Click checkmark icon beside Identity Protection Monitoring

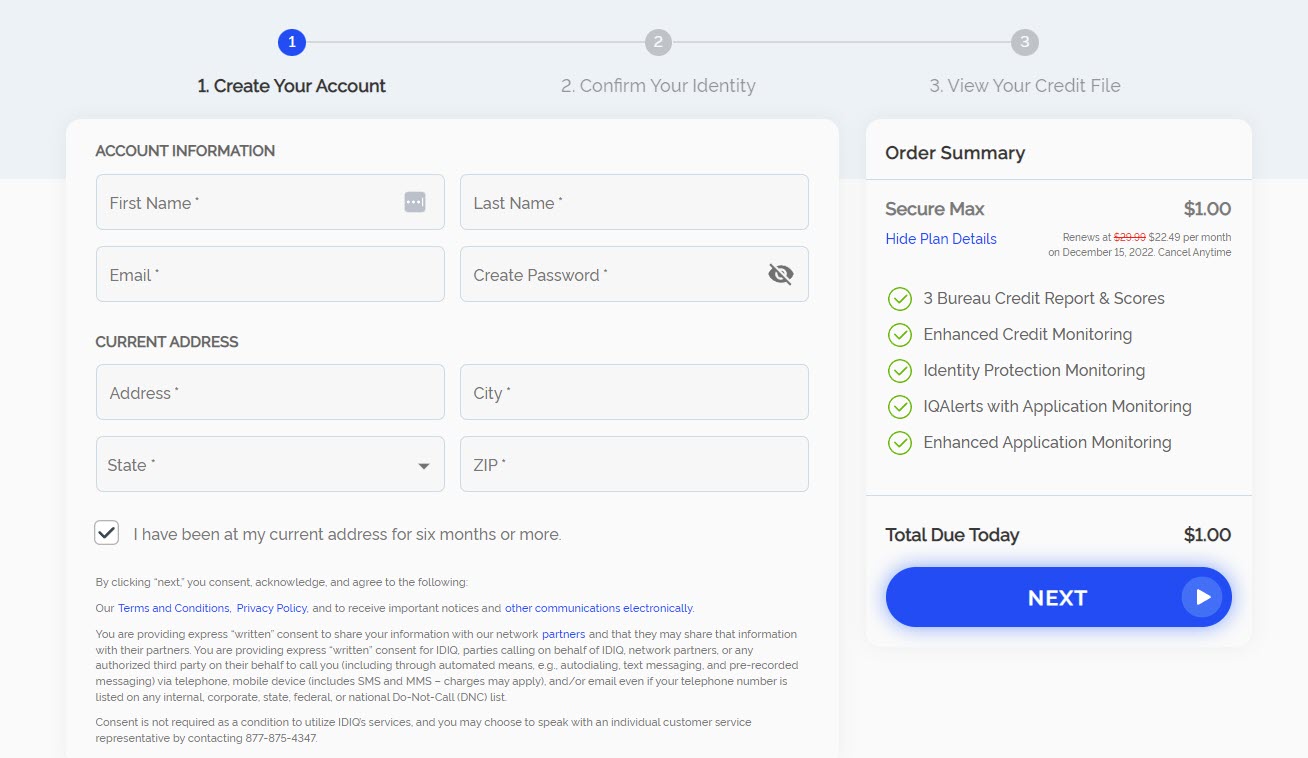tap(900, 370)
